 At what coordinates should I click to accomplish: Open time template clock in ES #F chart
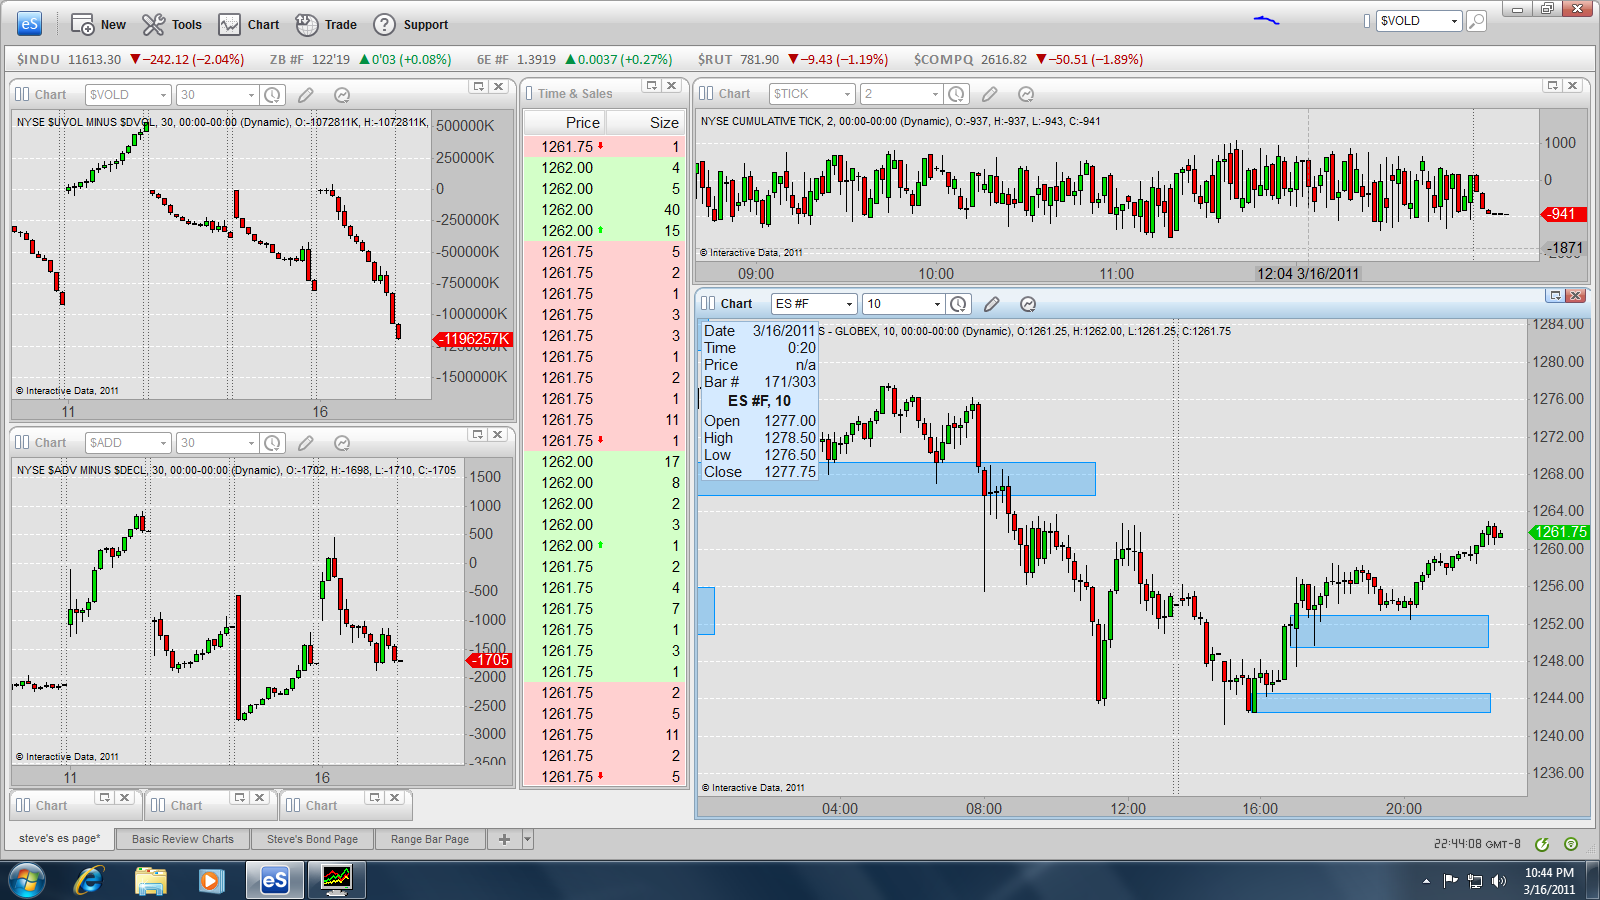958,304
